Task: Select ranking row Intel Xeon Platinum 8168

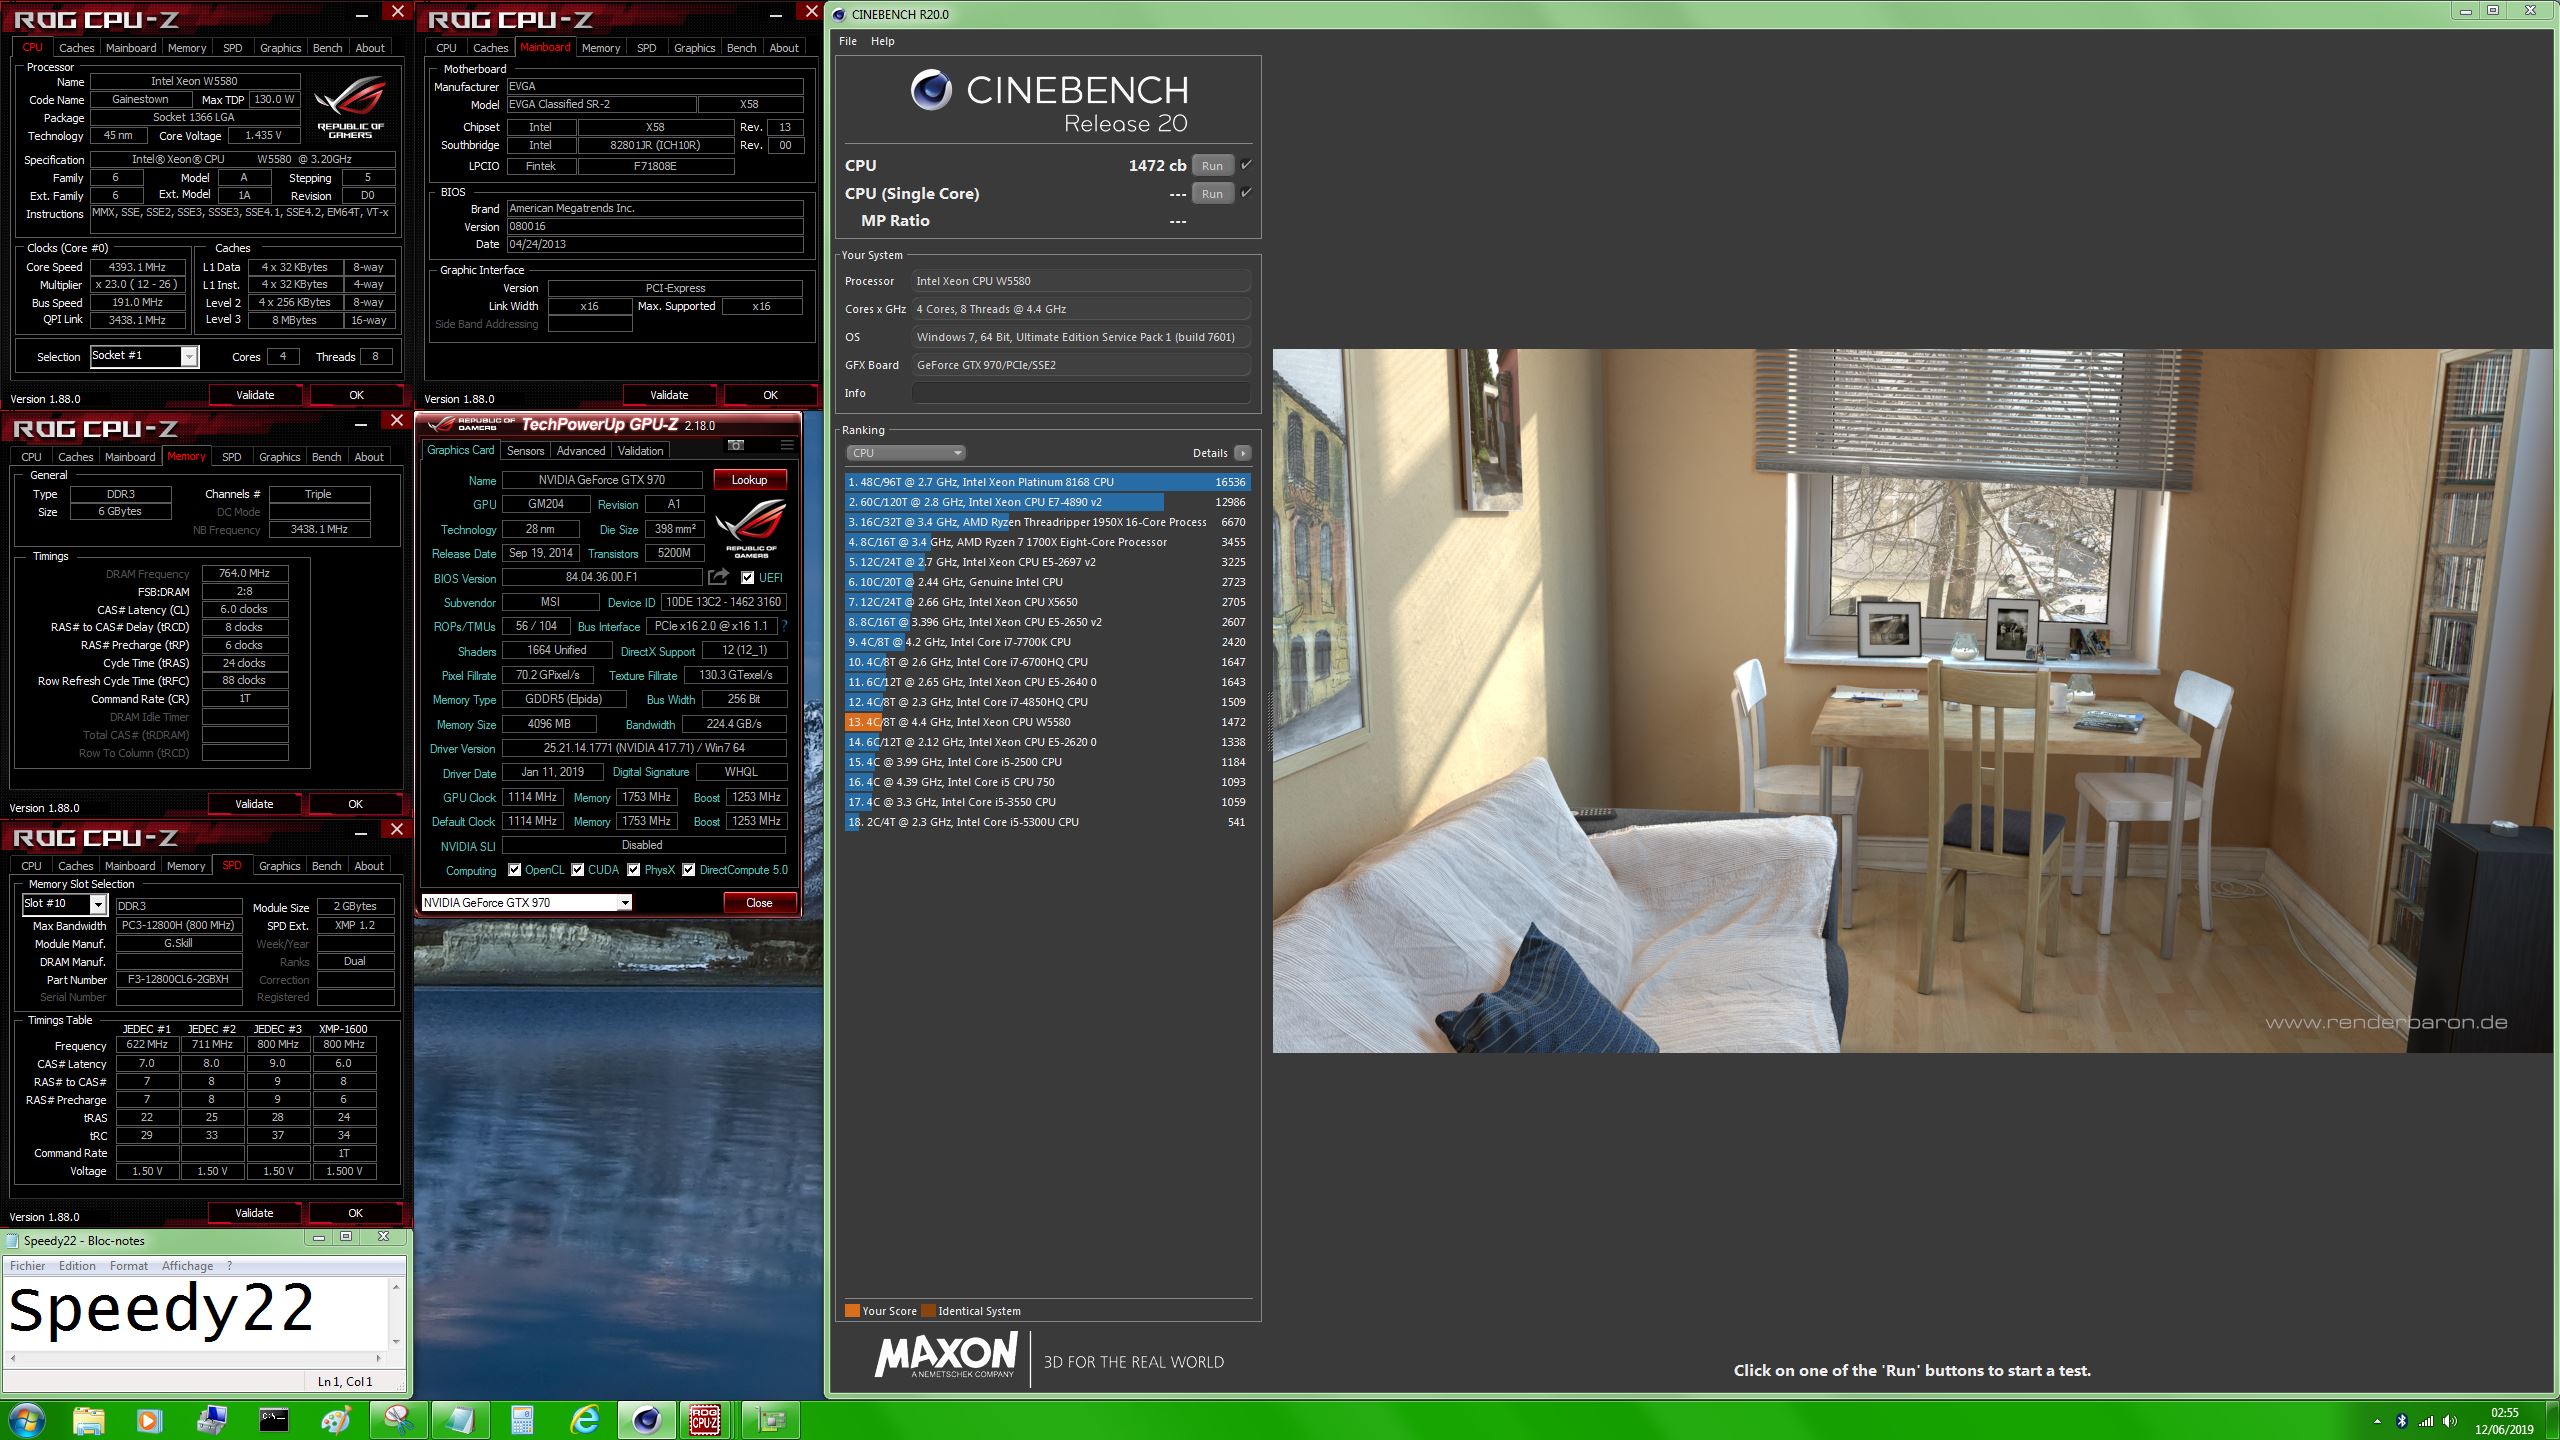Action: click(x=1047, y=482)
